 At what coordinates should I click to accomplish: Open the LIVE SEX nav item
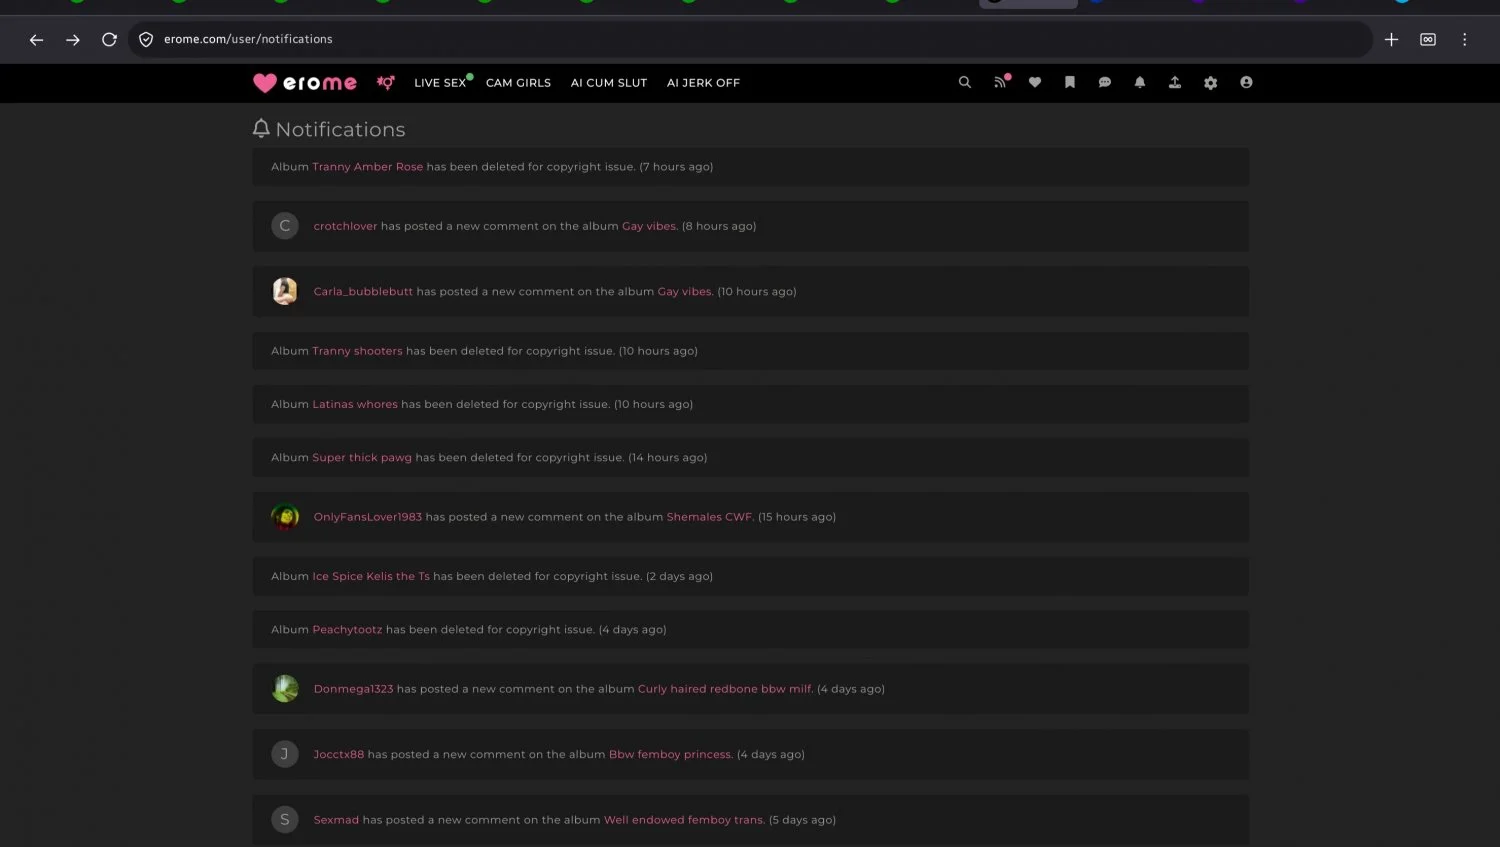click(440, 83)
